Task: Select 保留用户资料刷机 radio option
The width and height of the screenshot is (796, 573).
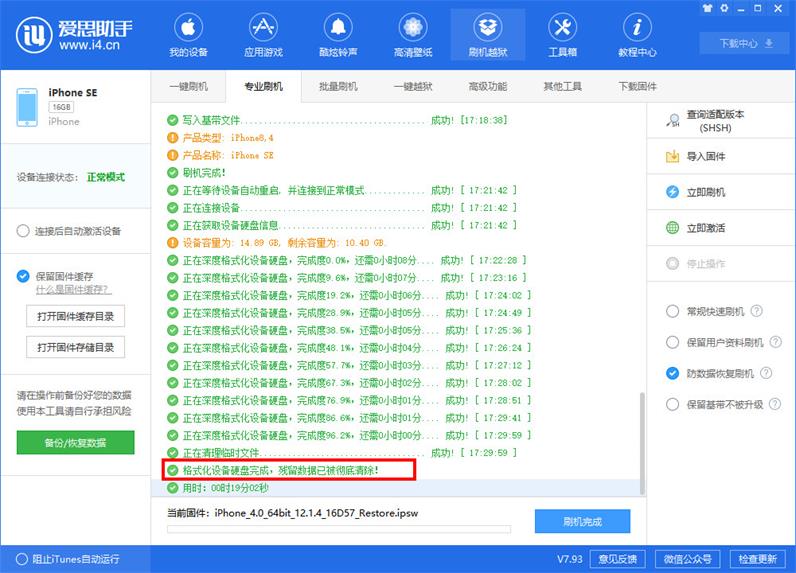Action: (672, 342)
